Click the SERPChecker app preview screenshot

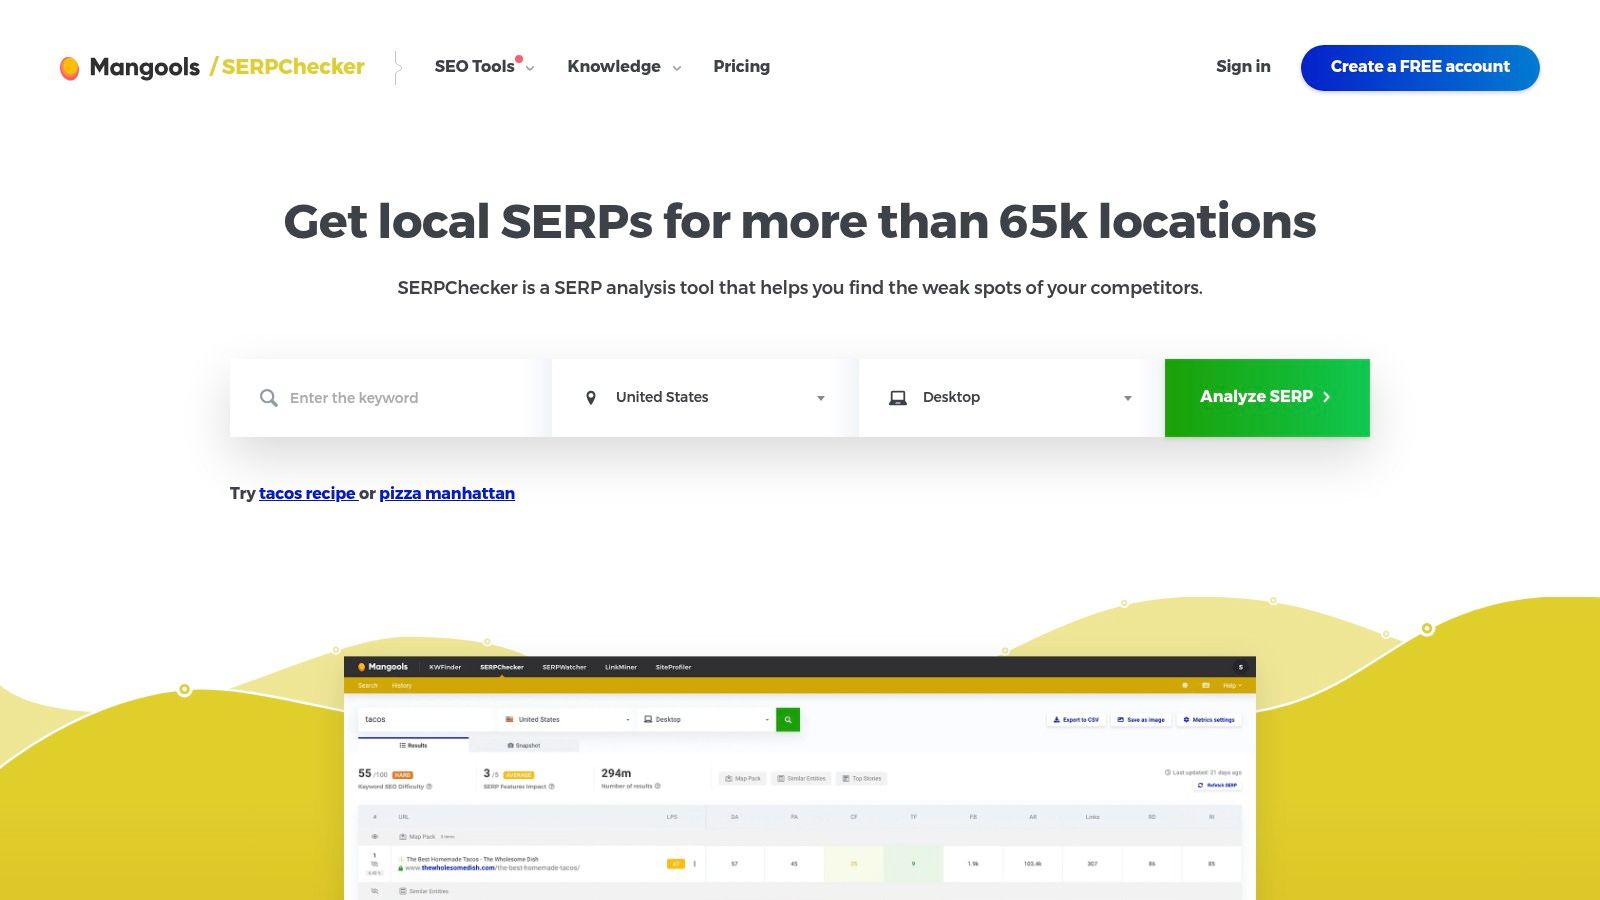point(800,778)
